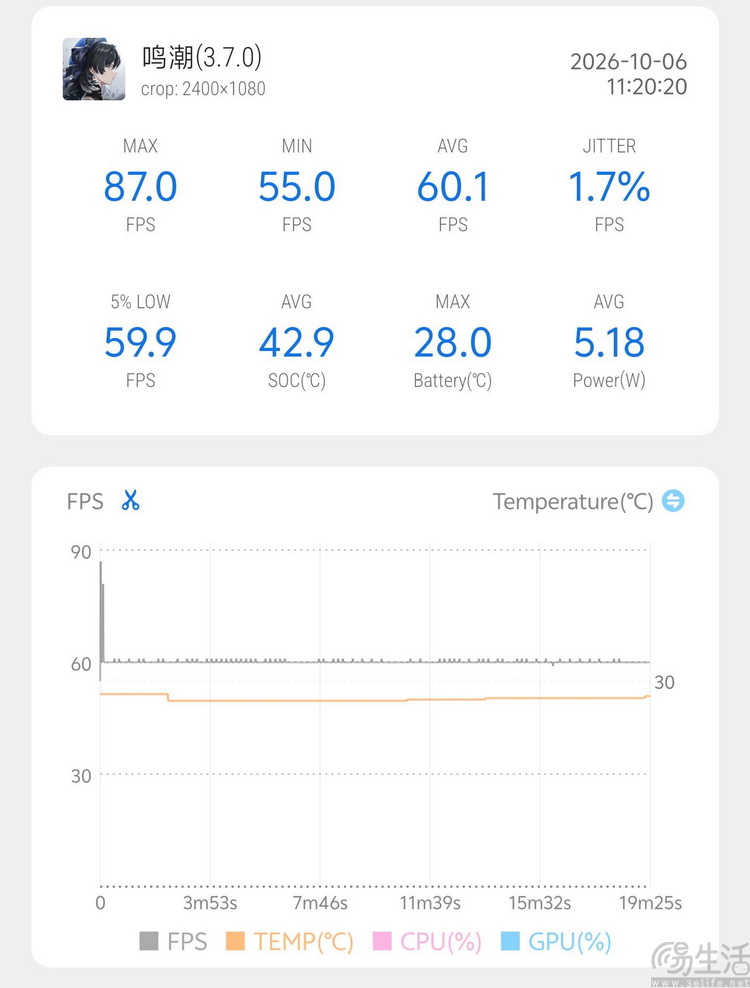Image resolution: width=750 pixels, height=988 pixels.
Task: Click the 7m46s time marker on chart
Action: pos(320,903)
